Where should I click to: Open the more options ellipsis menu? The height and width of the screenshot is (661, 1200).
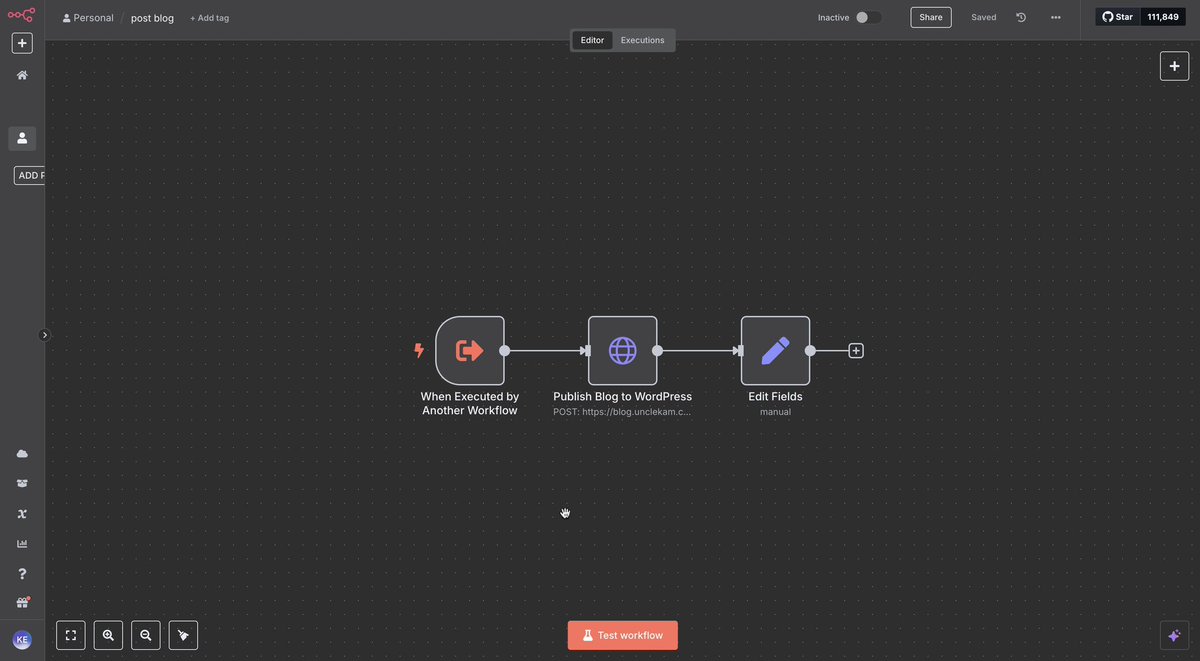tap(1055, 17)
